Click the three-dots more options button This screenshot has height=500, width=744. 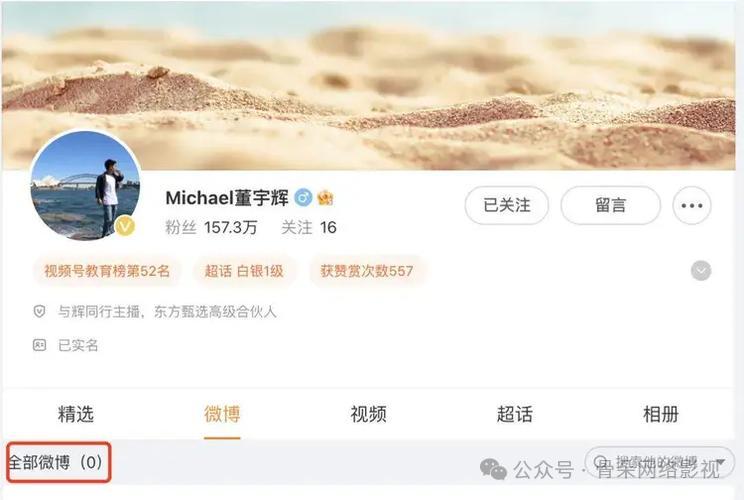[x=691, y=205]
